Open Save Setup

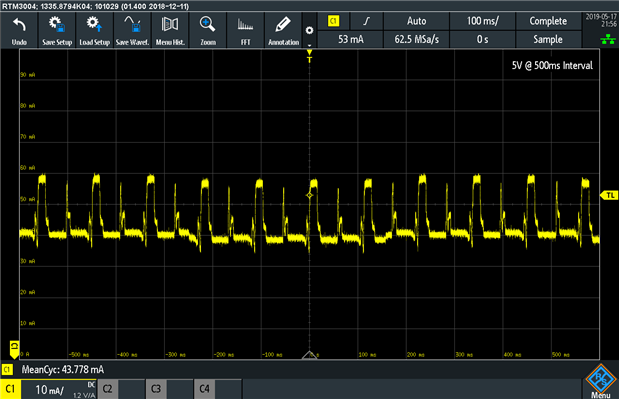57,30
